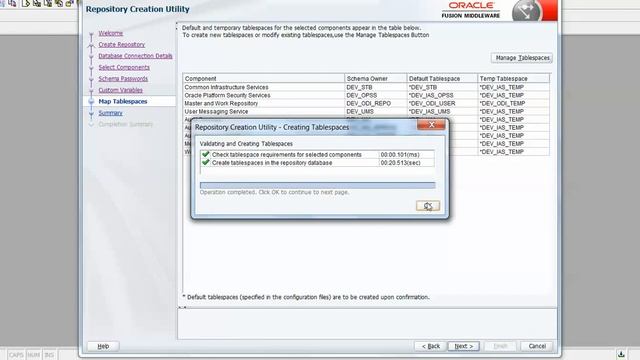Click the Back button
The width and height of the screenshot is (640, 360).
tap(431, 346)
